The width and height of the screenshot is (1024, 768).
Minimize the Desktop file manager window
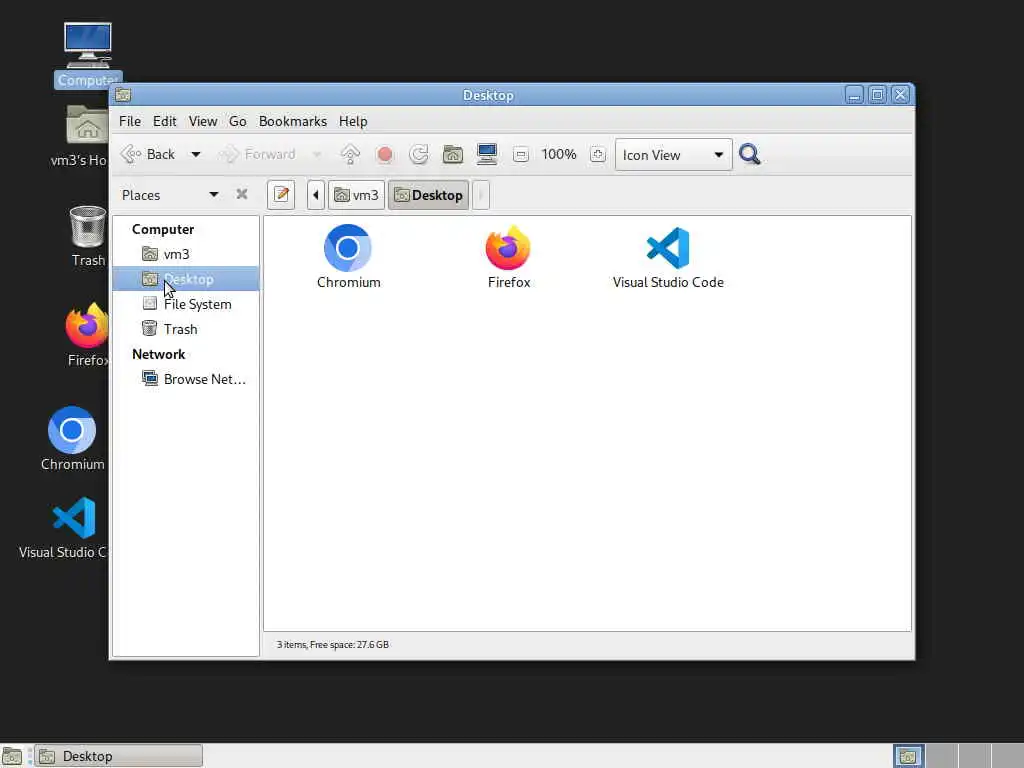point(854,95)
